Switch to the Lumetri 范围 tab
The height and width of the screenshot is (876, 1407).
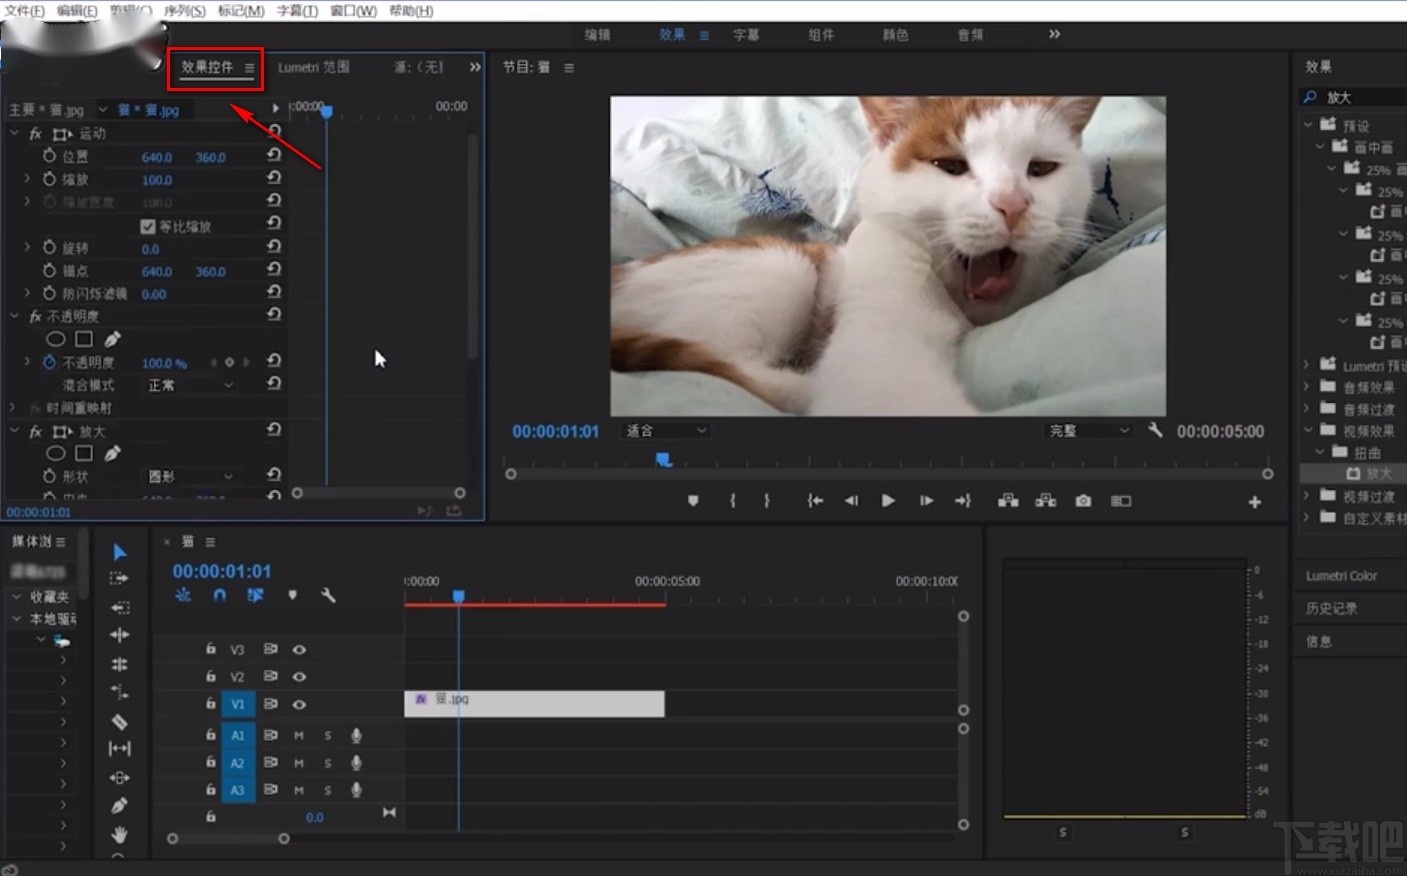tap(313, 67)
